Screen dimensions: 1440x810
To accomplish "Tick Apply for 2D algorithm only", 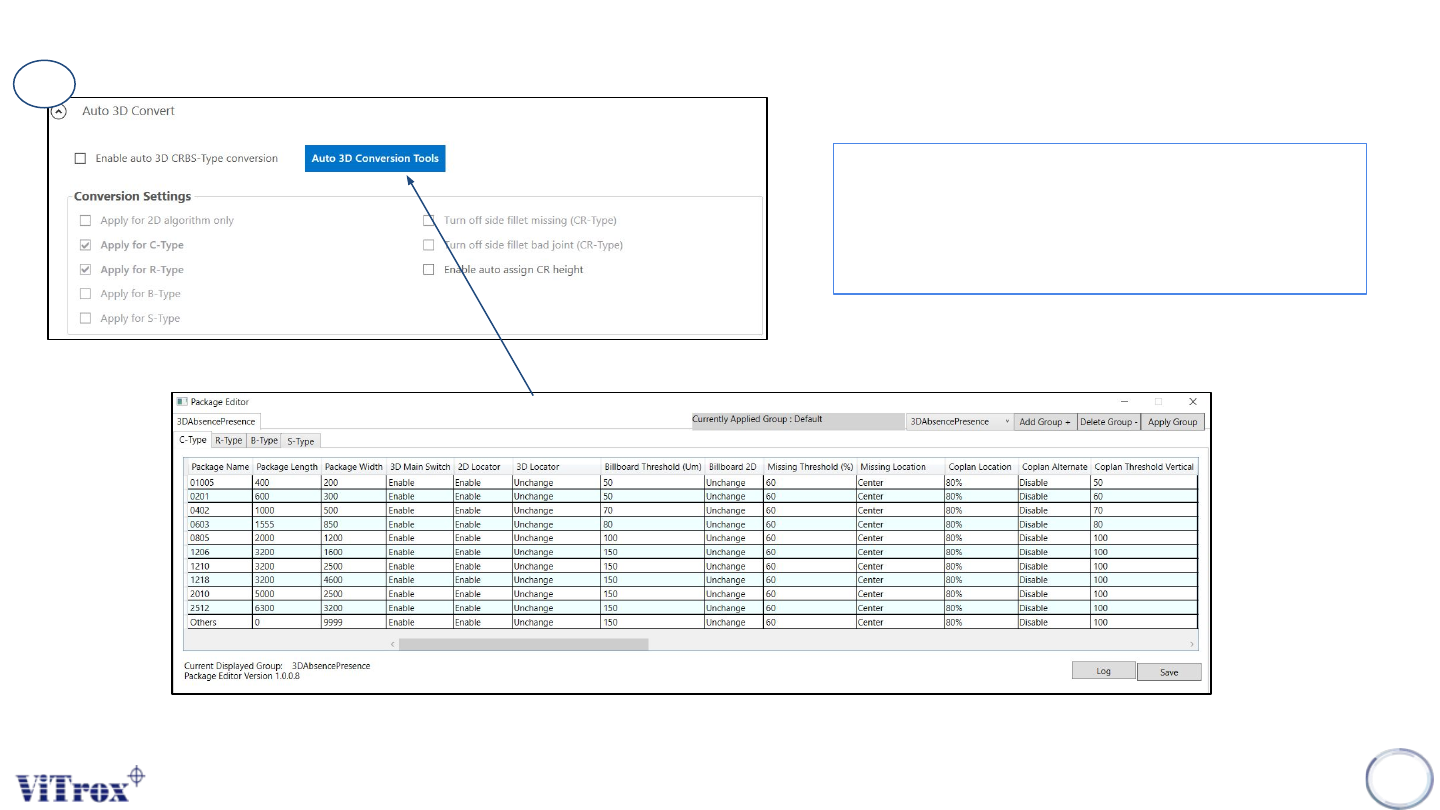I will 86,220.
